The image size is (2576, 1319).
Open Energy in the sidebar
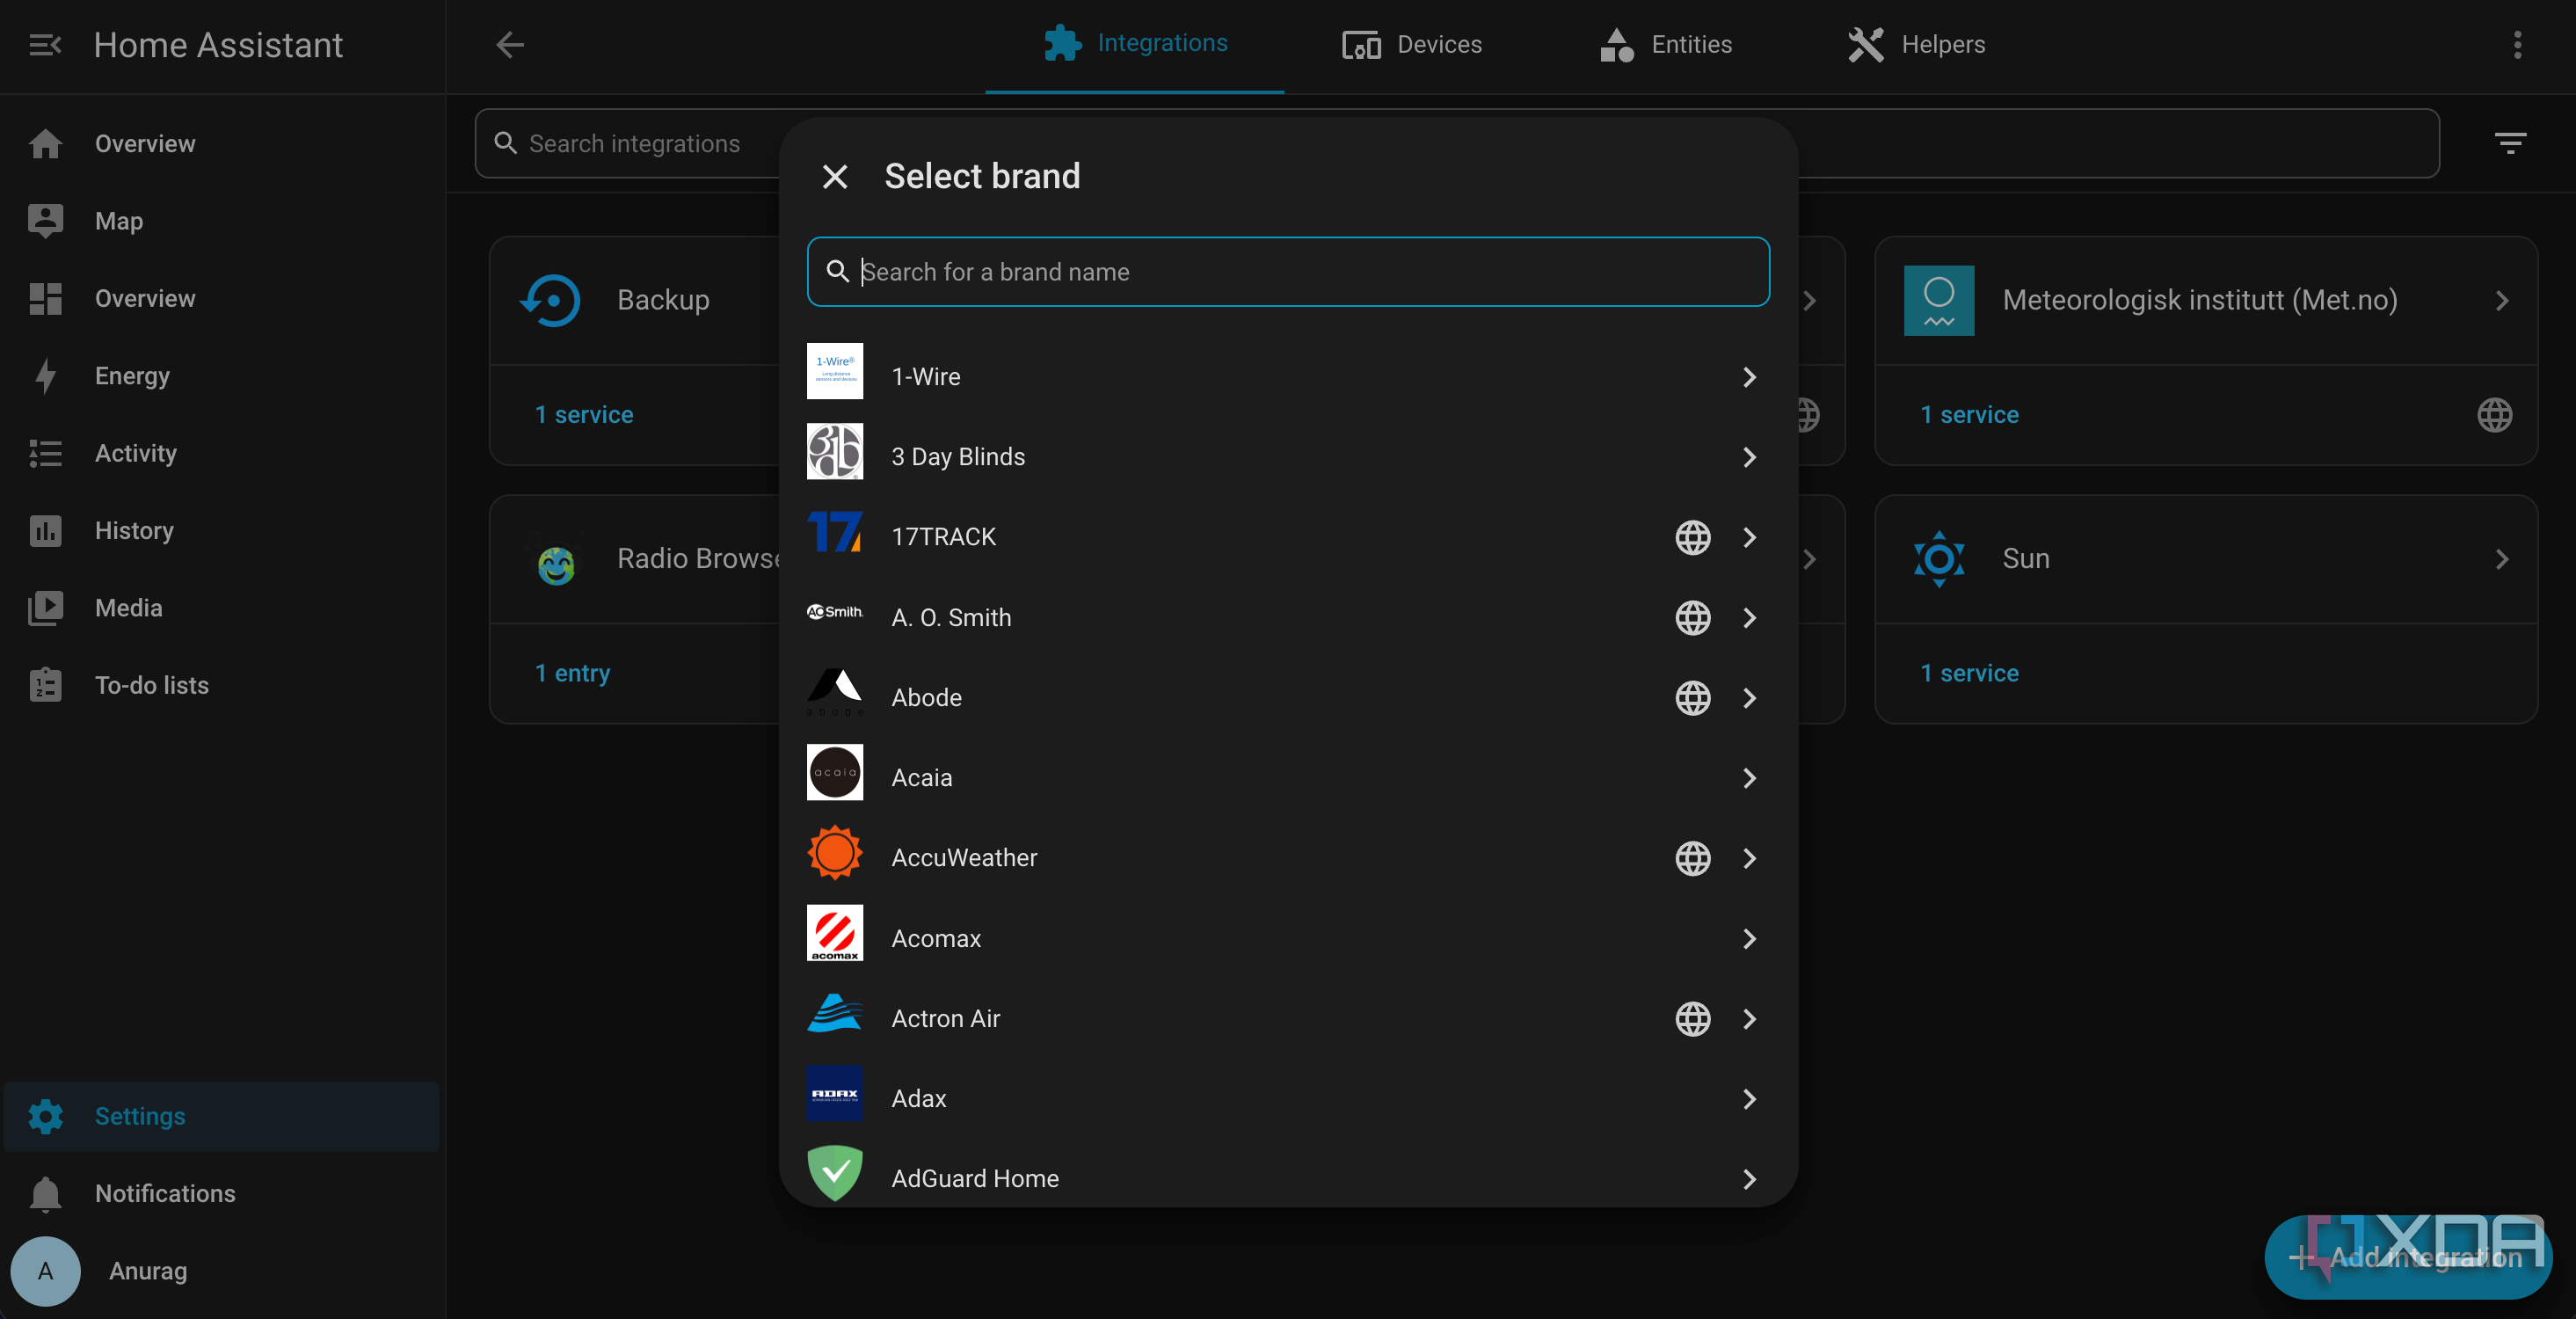(221, 376)
